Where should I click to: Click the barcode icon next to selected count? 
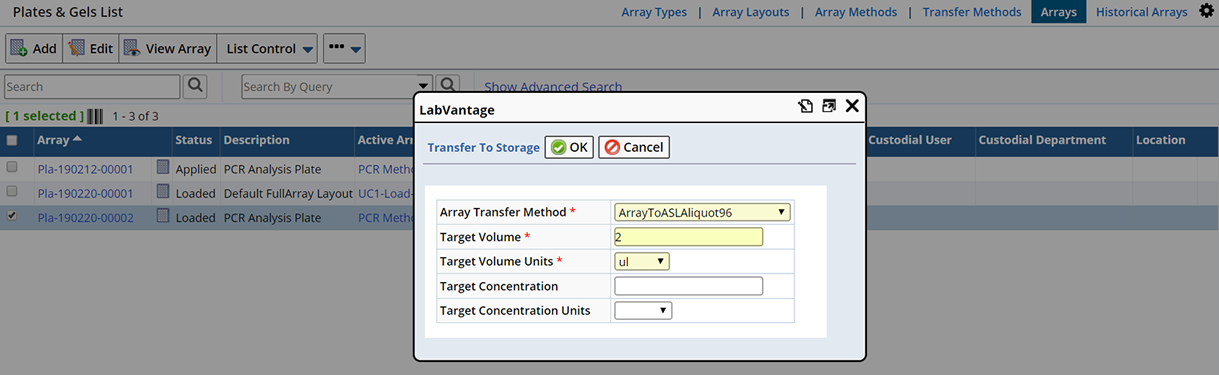(96, 116)
